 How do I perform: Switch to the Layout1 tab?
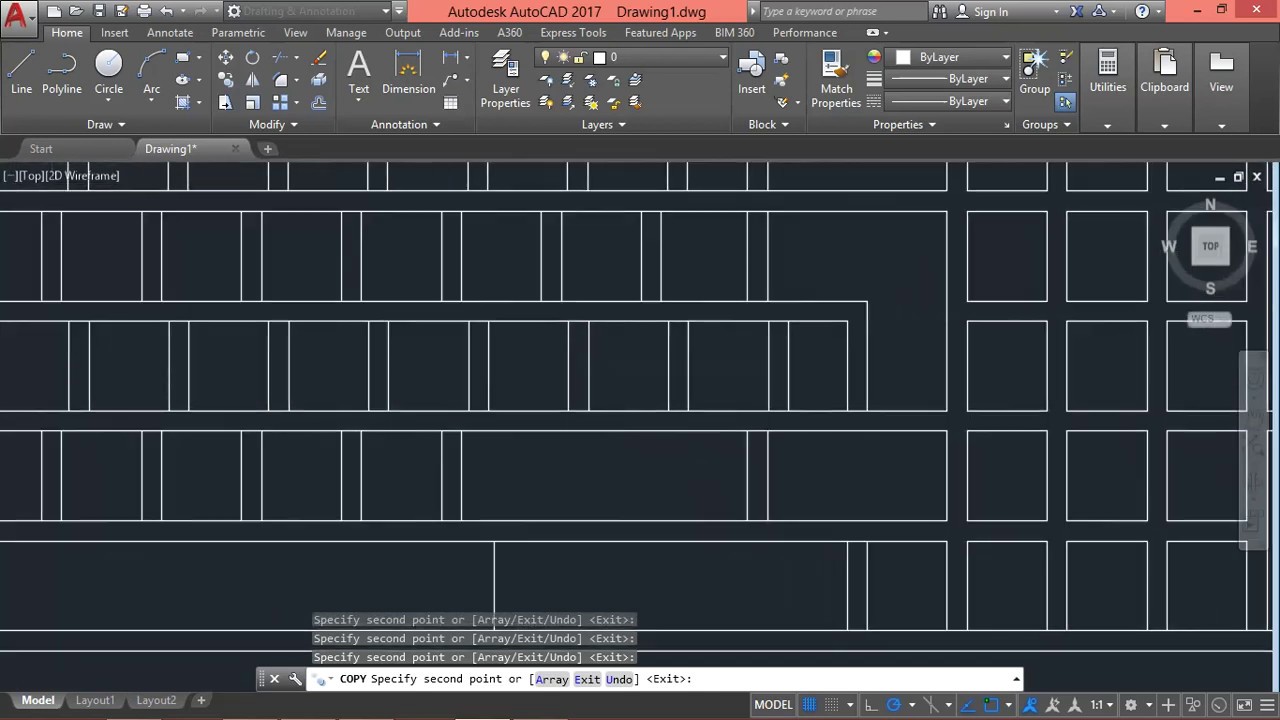[95, 700]
